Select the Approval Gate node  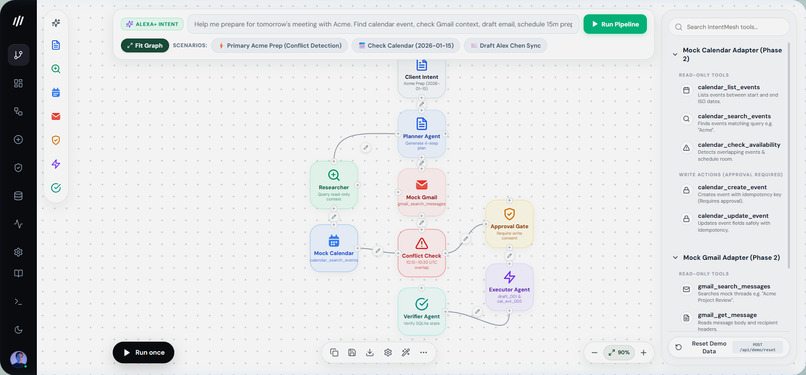coord(509,224)
